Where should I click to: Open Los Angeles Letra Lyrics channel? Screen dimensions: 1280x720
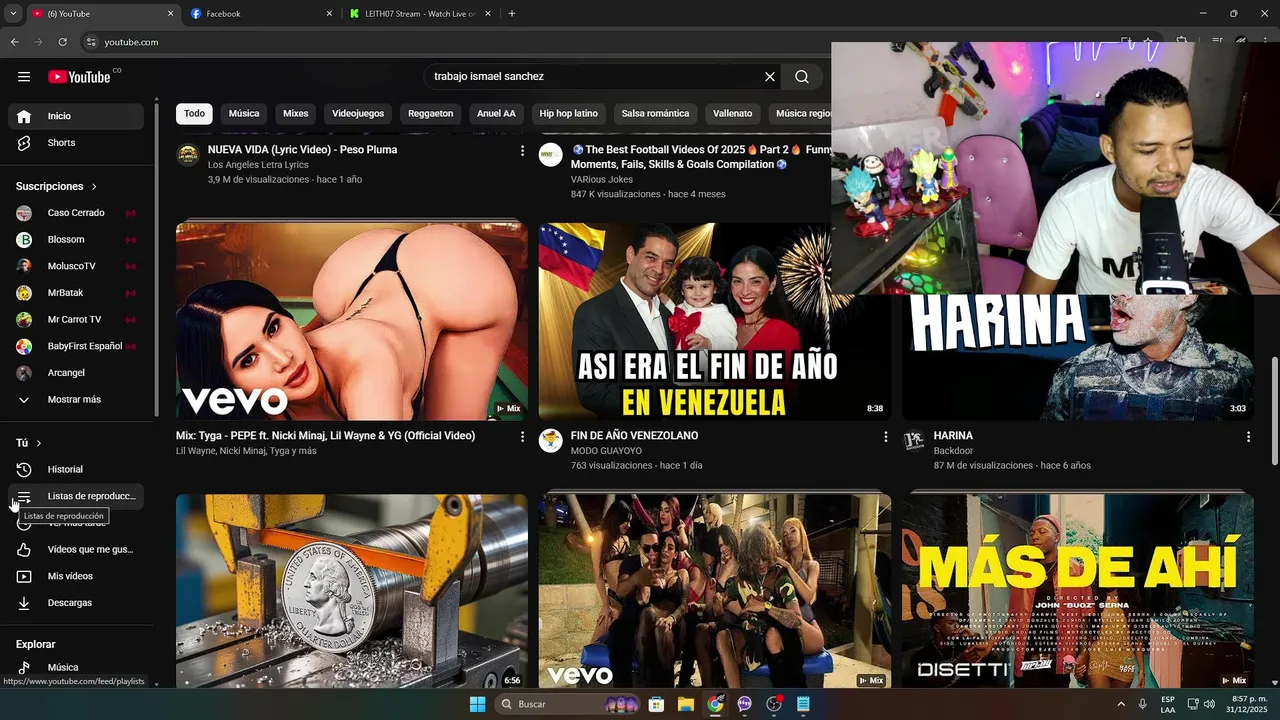coord(258,165)
